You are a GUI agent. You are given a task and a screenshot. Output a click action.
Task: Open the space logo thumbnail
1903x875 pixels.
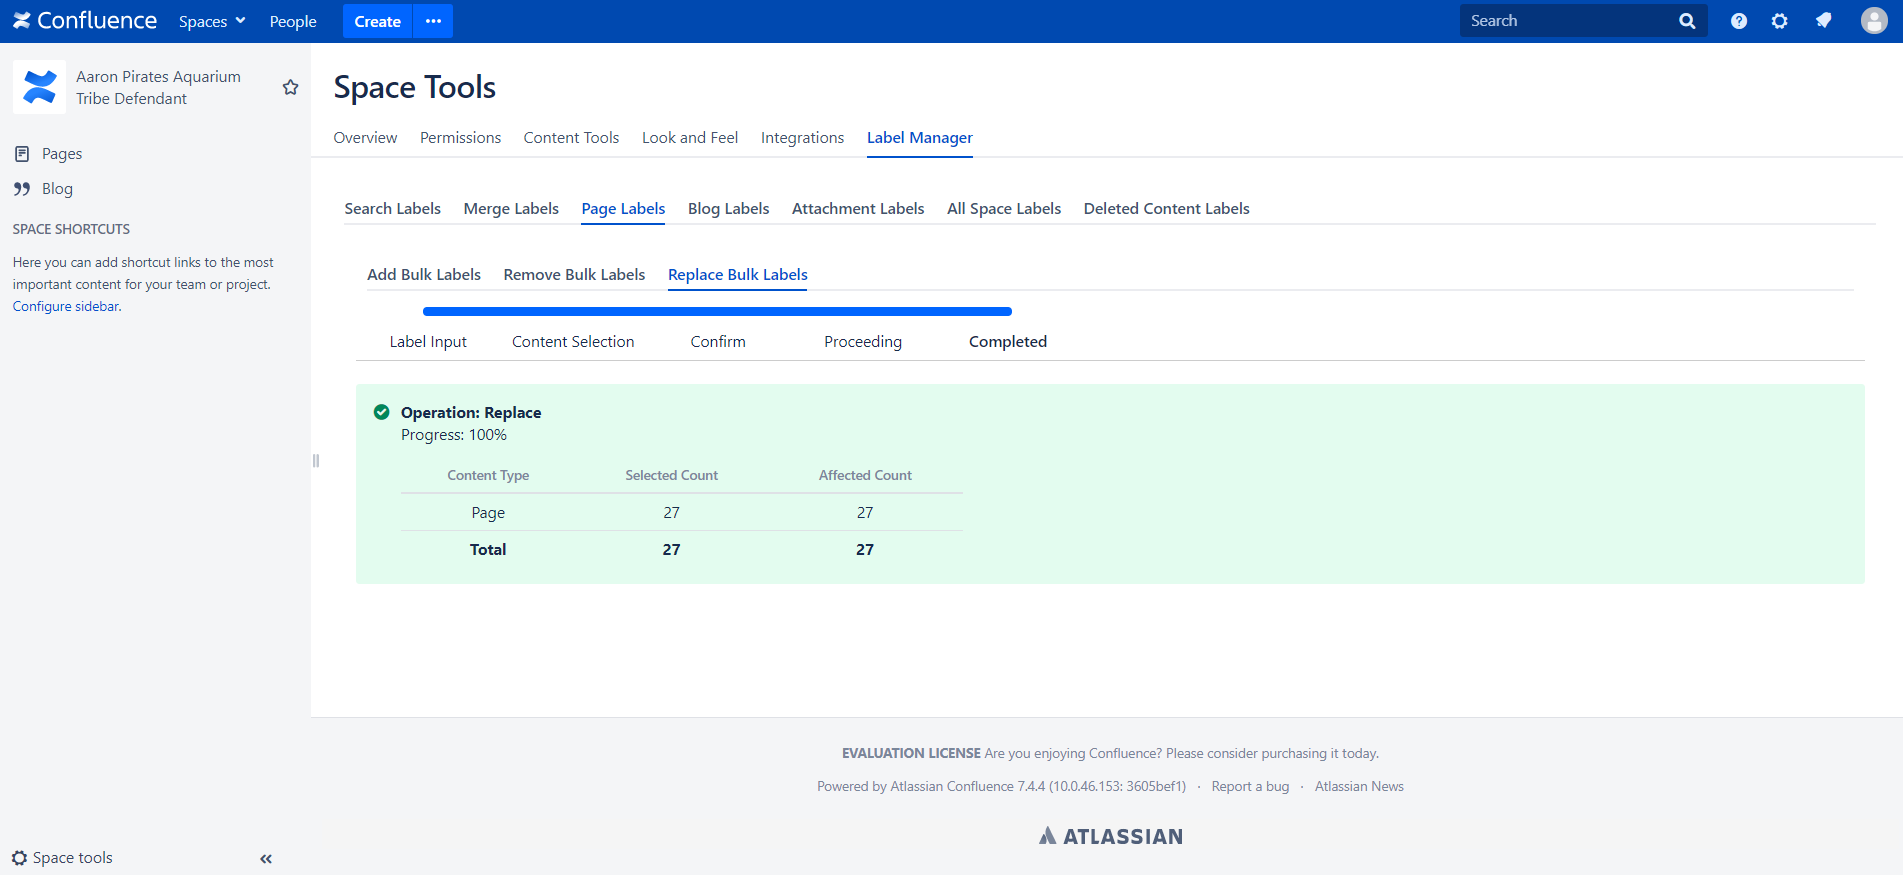(39, 87)
